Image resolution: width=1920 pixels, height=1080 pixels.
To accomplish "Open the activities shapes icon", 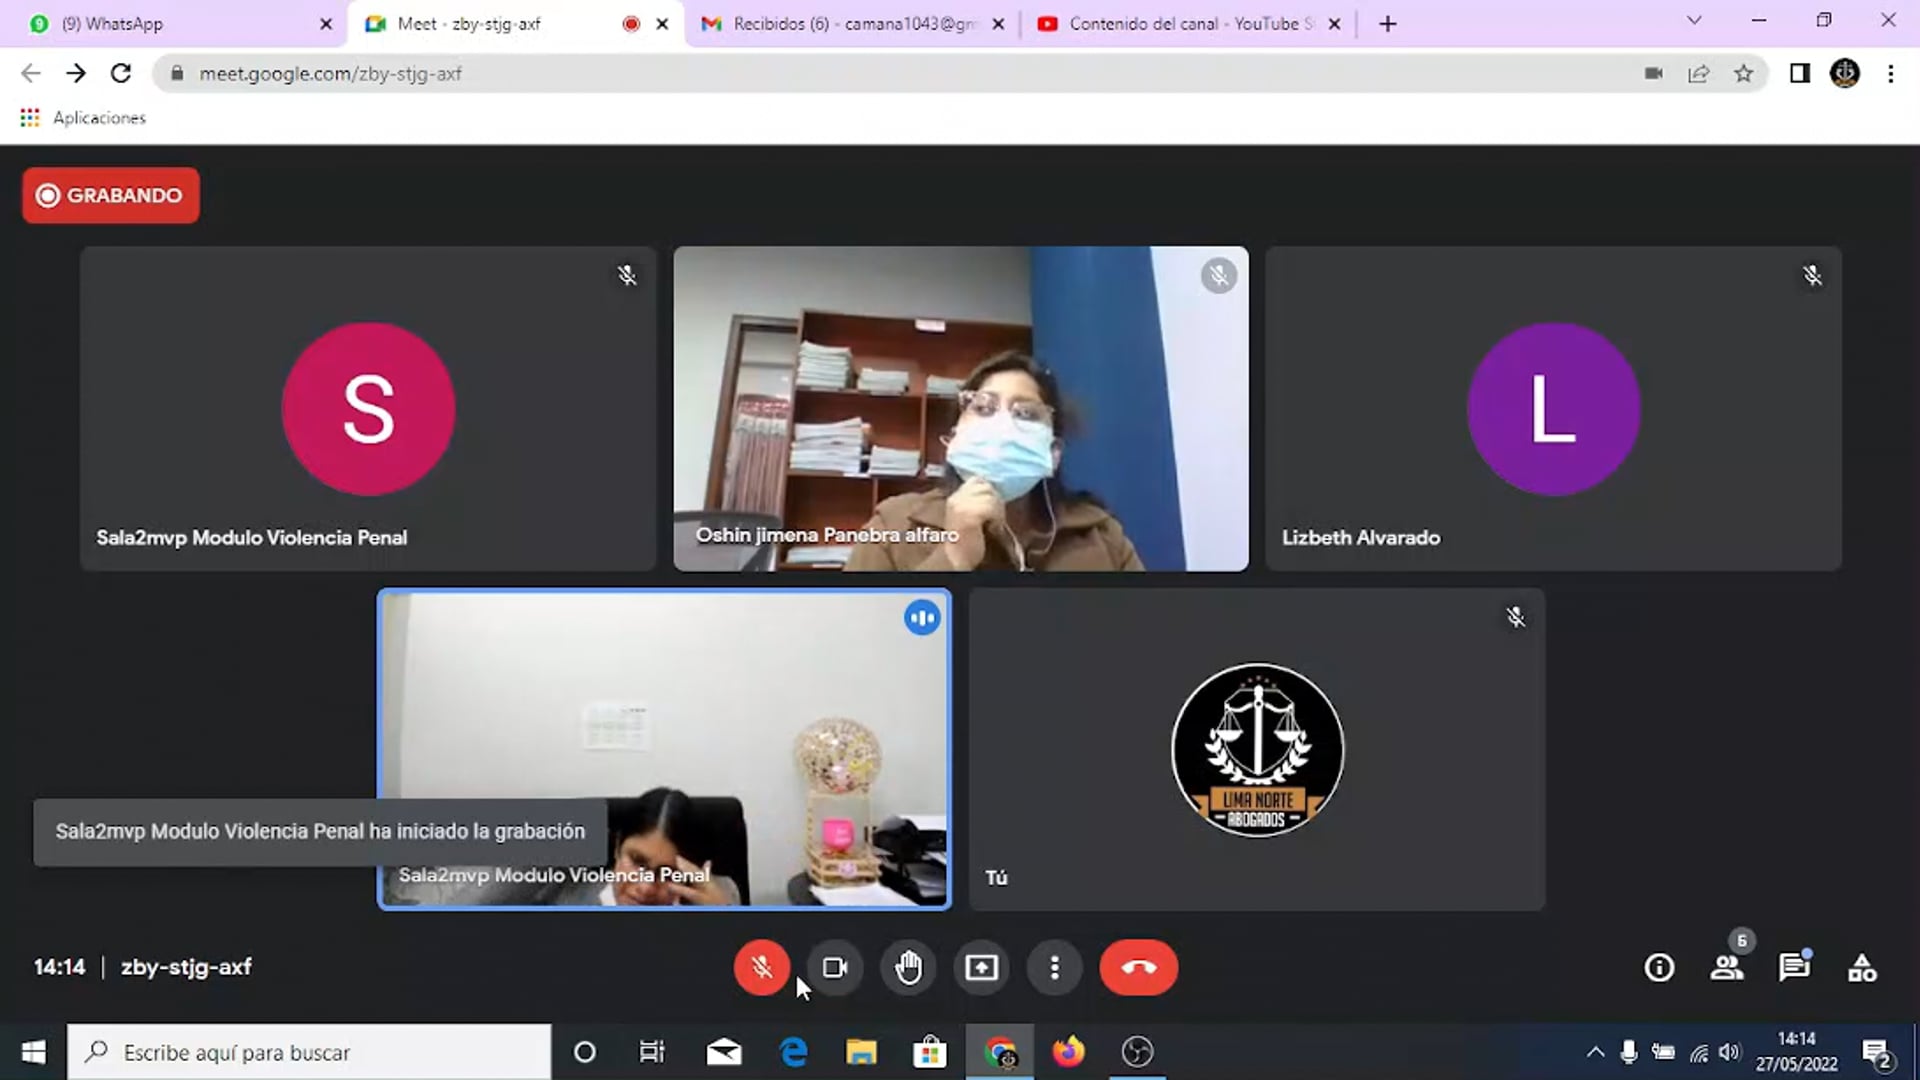I will (x=1862, y=967).
